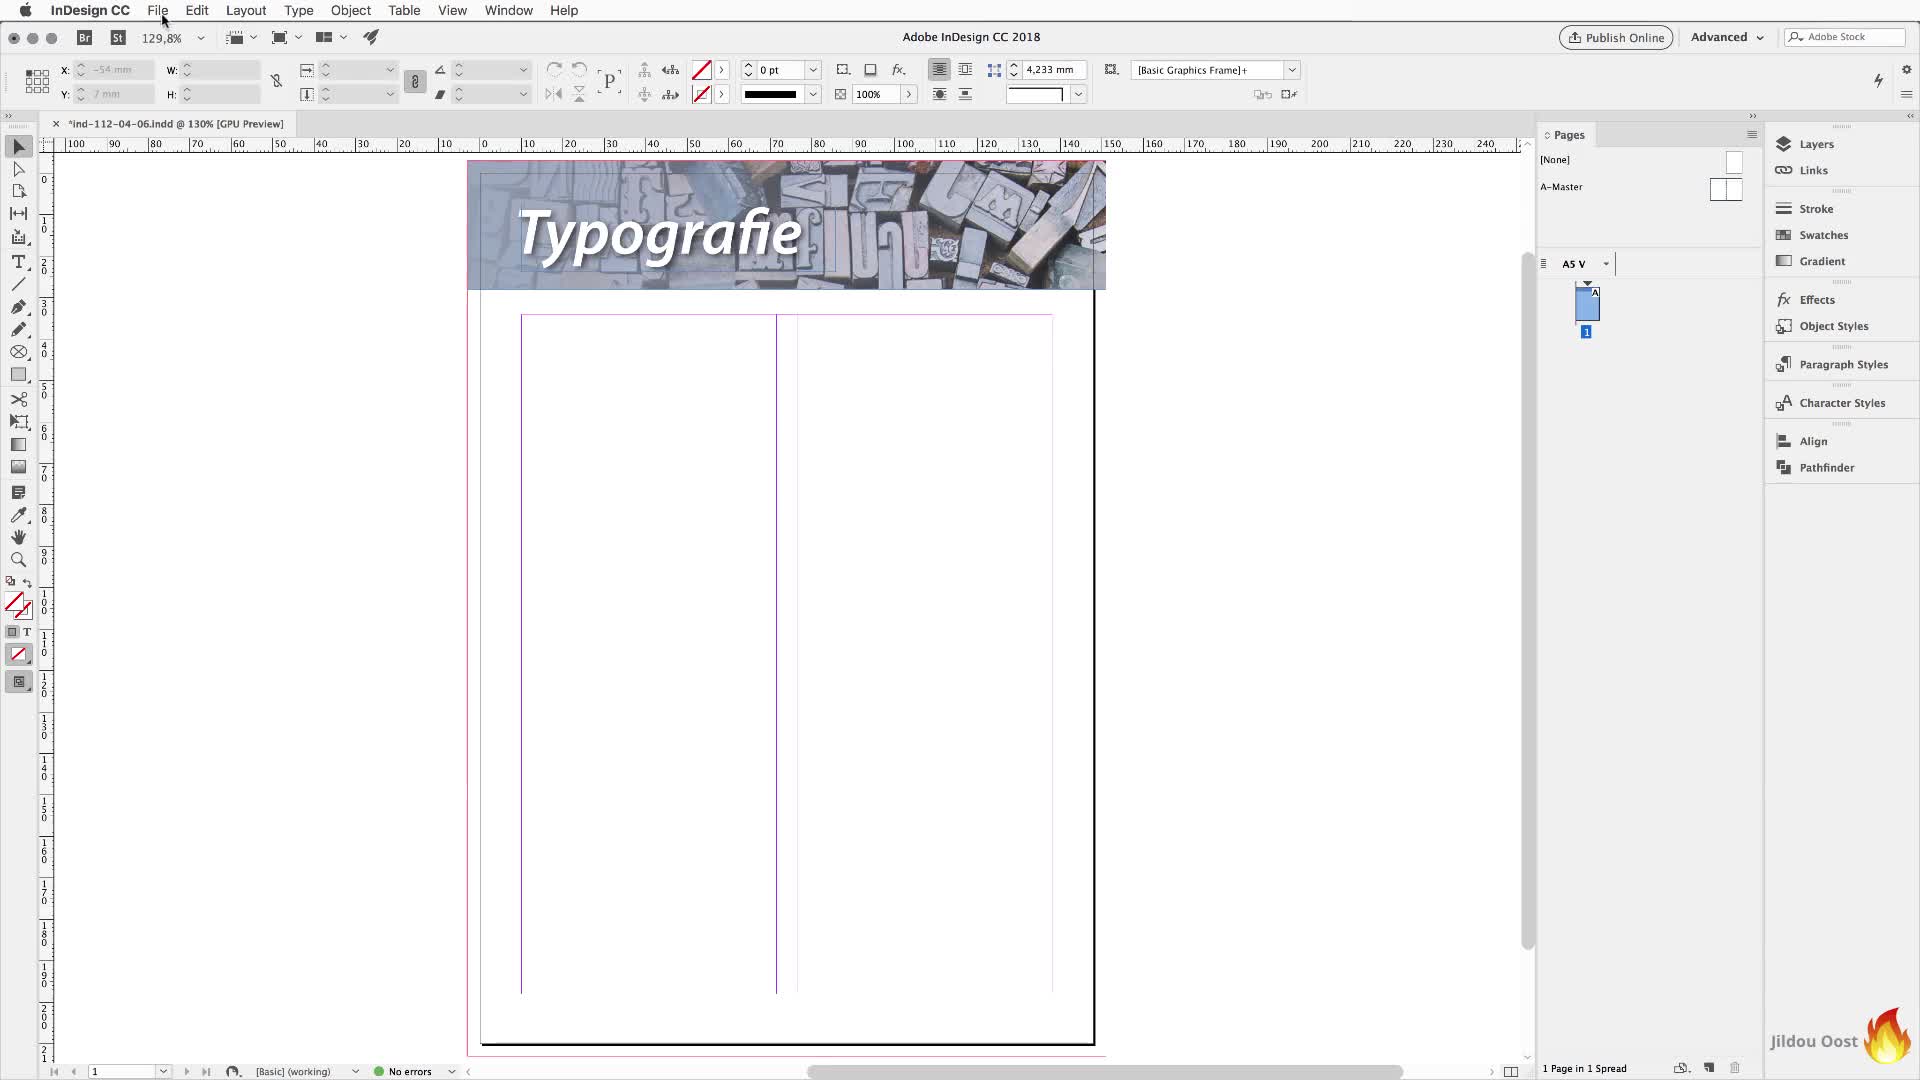Select the Selection tool arrow

18,147
